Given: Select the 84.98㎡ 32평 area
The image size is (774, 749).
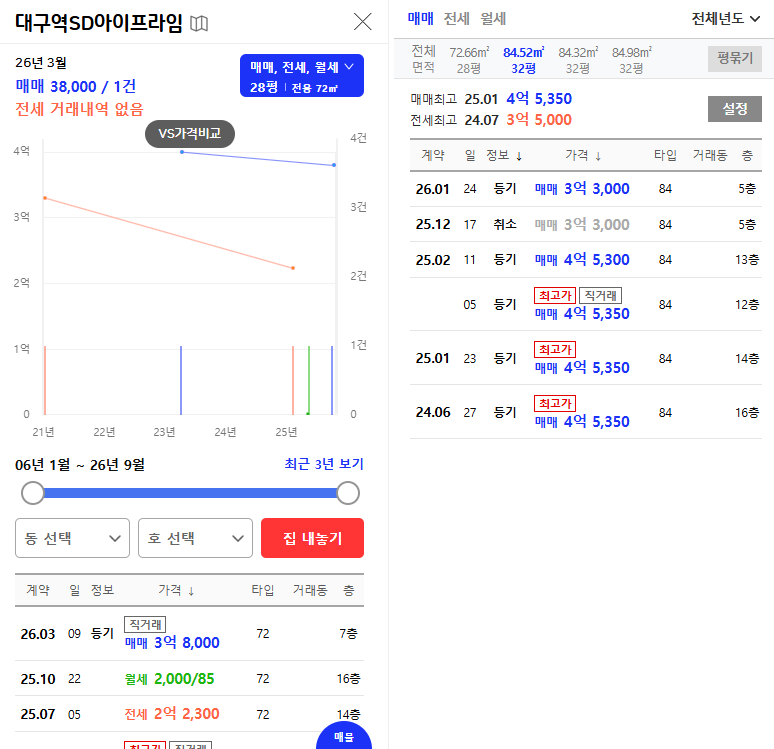Looking at the screenshot, I should [x=631, y=60].
